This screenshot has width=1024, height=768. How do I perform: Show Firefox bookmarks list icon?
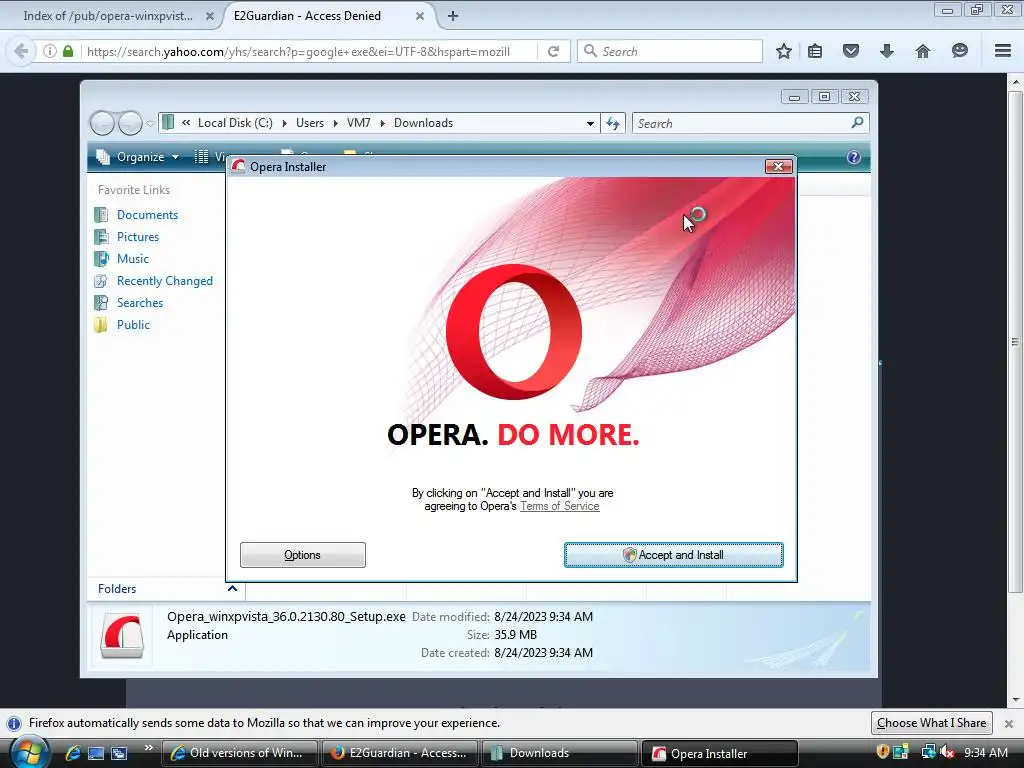[x=815, y=51]
